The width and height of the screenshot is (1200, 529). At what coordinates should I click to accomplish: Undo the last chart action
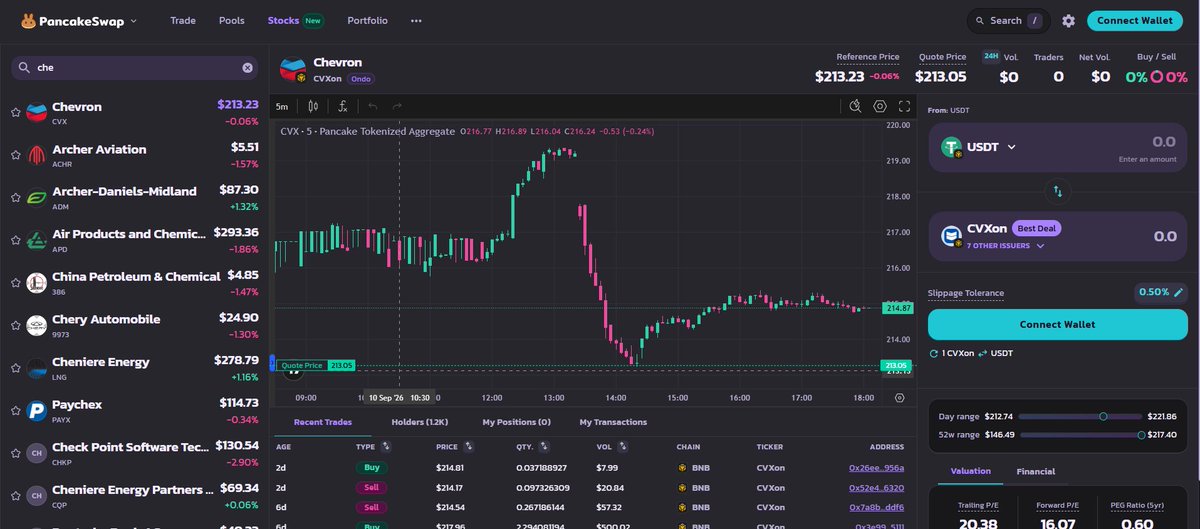pos(372,106)
